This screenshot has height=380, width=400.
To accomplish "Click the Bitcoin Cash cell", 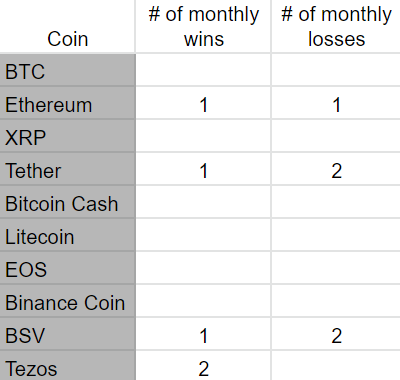I will pyautogui.click(x=67, y=202).
